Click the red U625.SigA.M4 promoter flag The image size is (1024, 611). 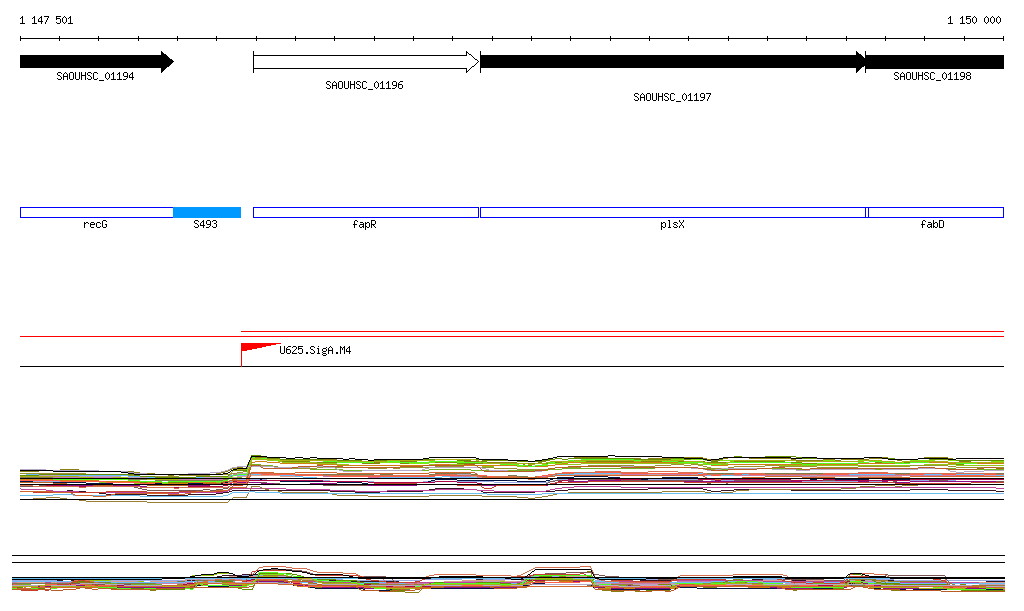256,348
